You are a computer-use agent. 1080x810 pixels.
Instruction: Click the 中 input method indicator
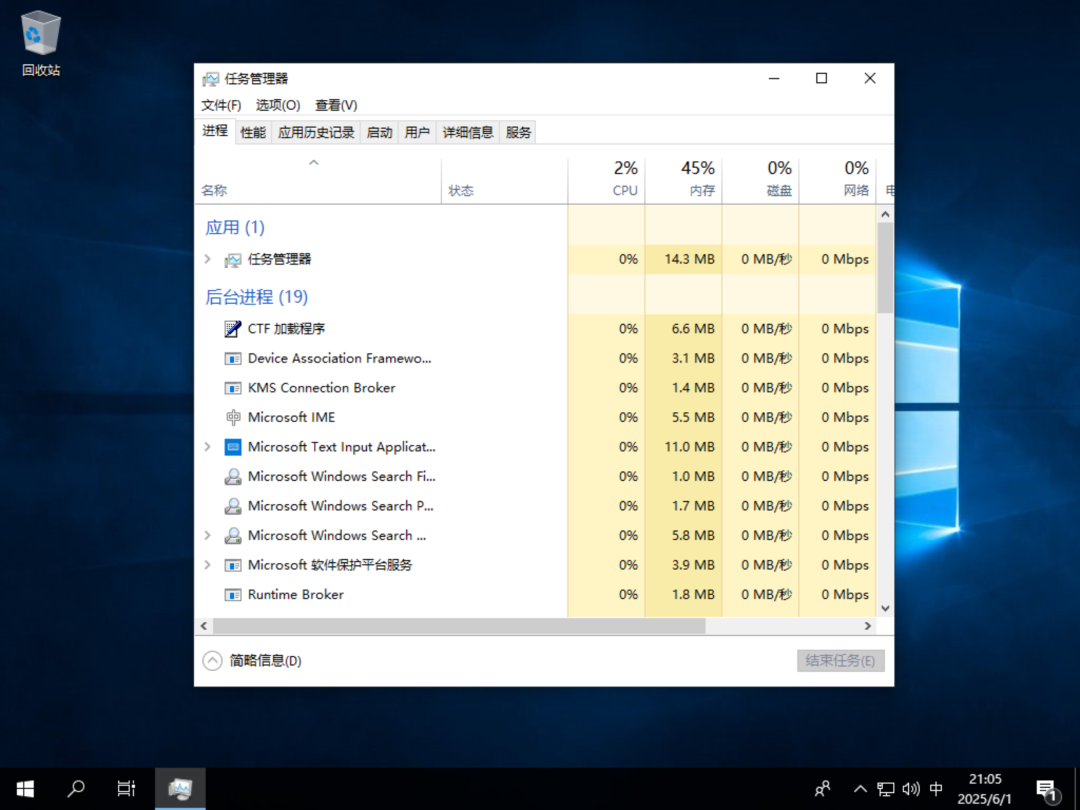point(935,789)
